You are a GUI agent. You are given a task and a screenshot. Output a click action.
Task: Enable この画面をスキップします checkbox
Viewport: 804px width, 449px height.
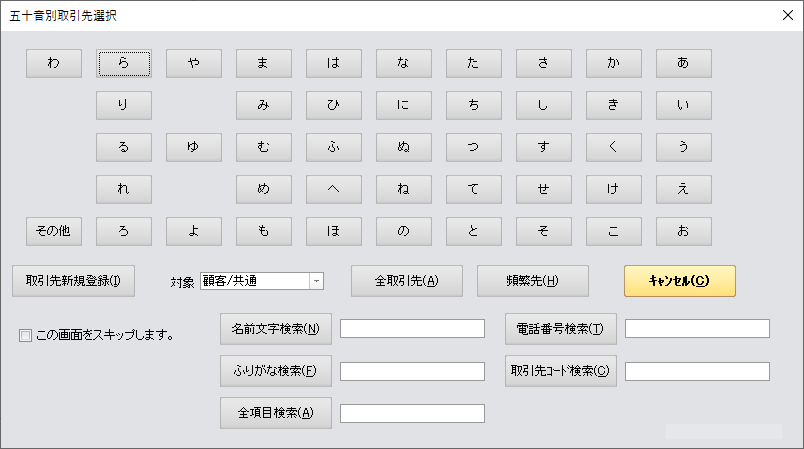(x=26, y=336)
